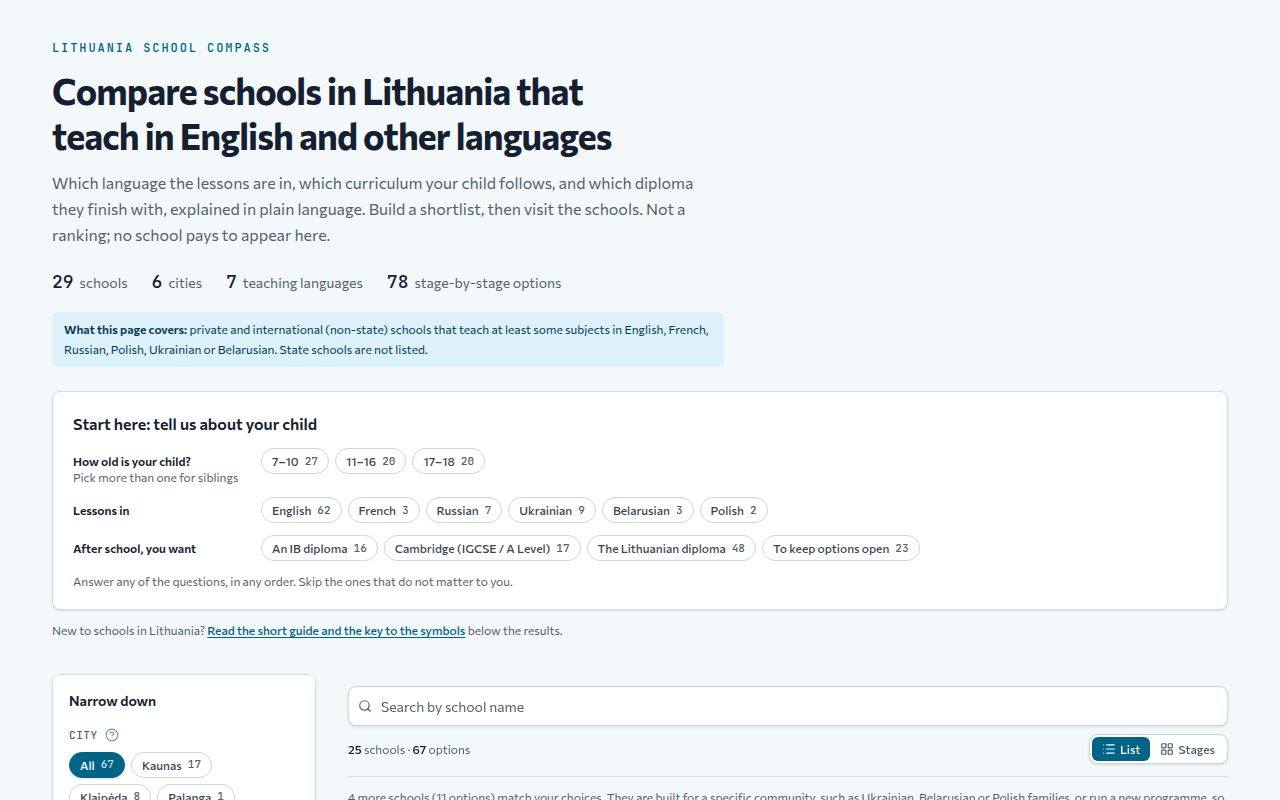Switch to Stages view
This screenshot has height=800, width=1280.
[1188, 749]
